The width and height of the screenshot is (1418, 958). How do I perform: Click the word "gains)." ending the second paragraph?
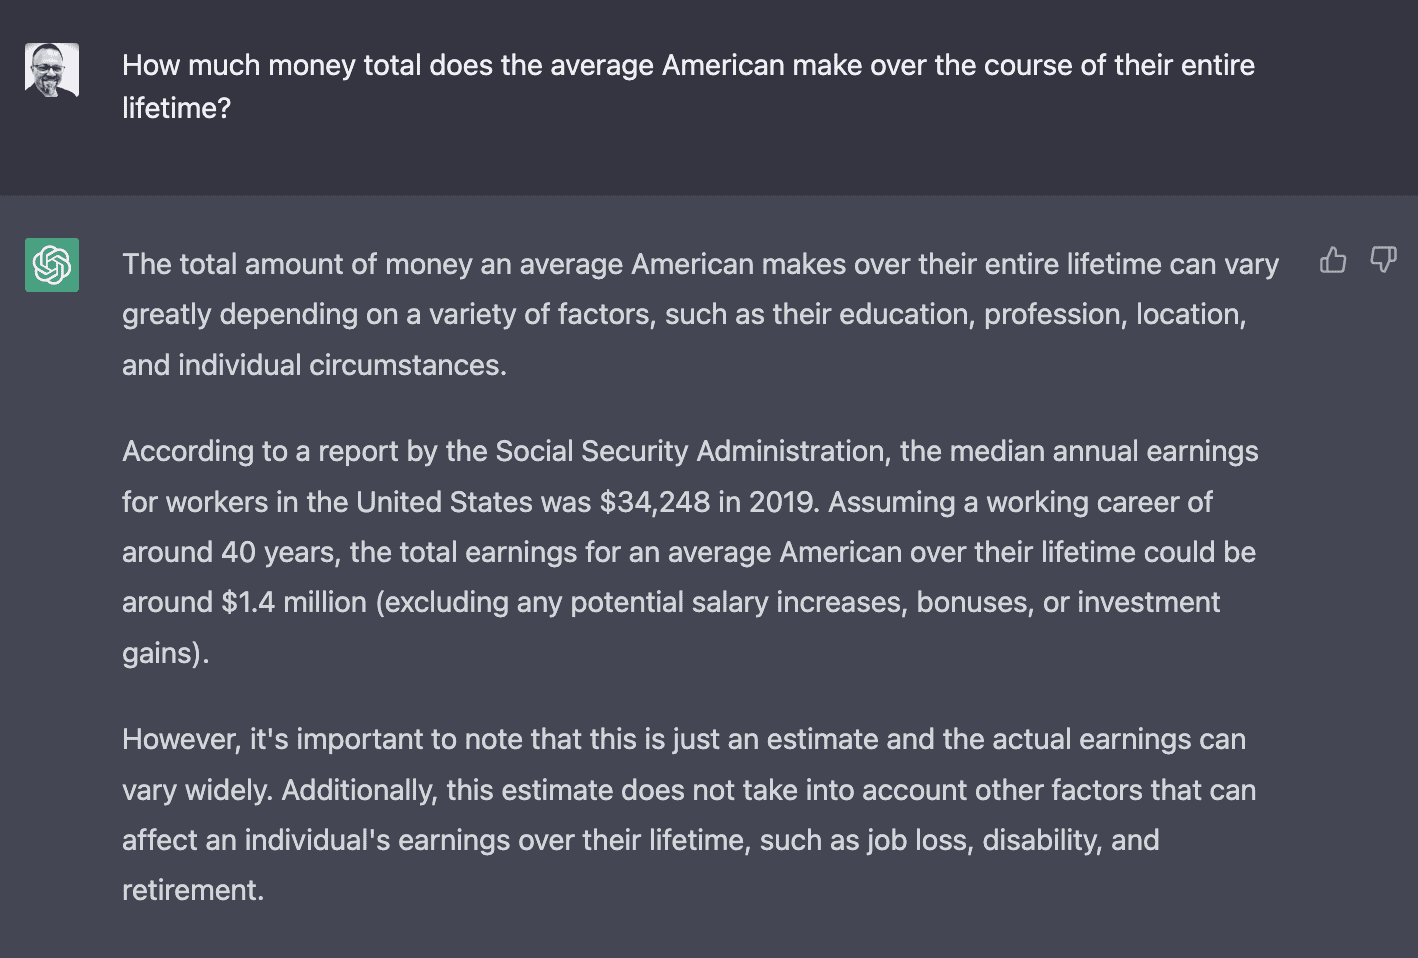click(x=165, y=653)
